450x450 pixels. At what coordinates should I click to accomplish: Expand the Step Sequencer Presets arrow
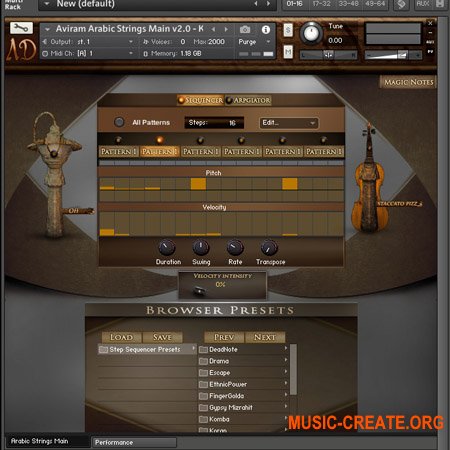click(193, 348)
